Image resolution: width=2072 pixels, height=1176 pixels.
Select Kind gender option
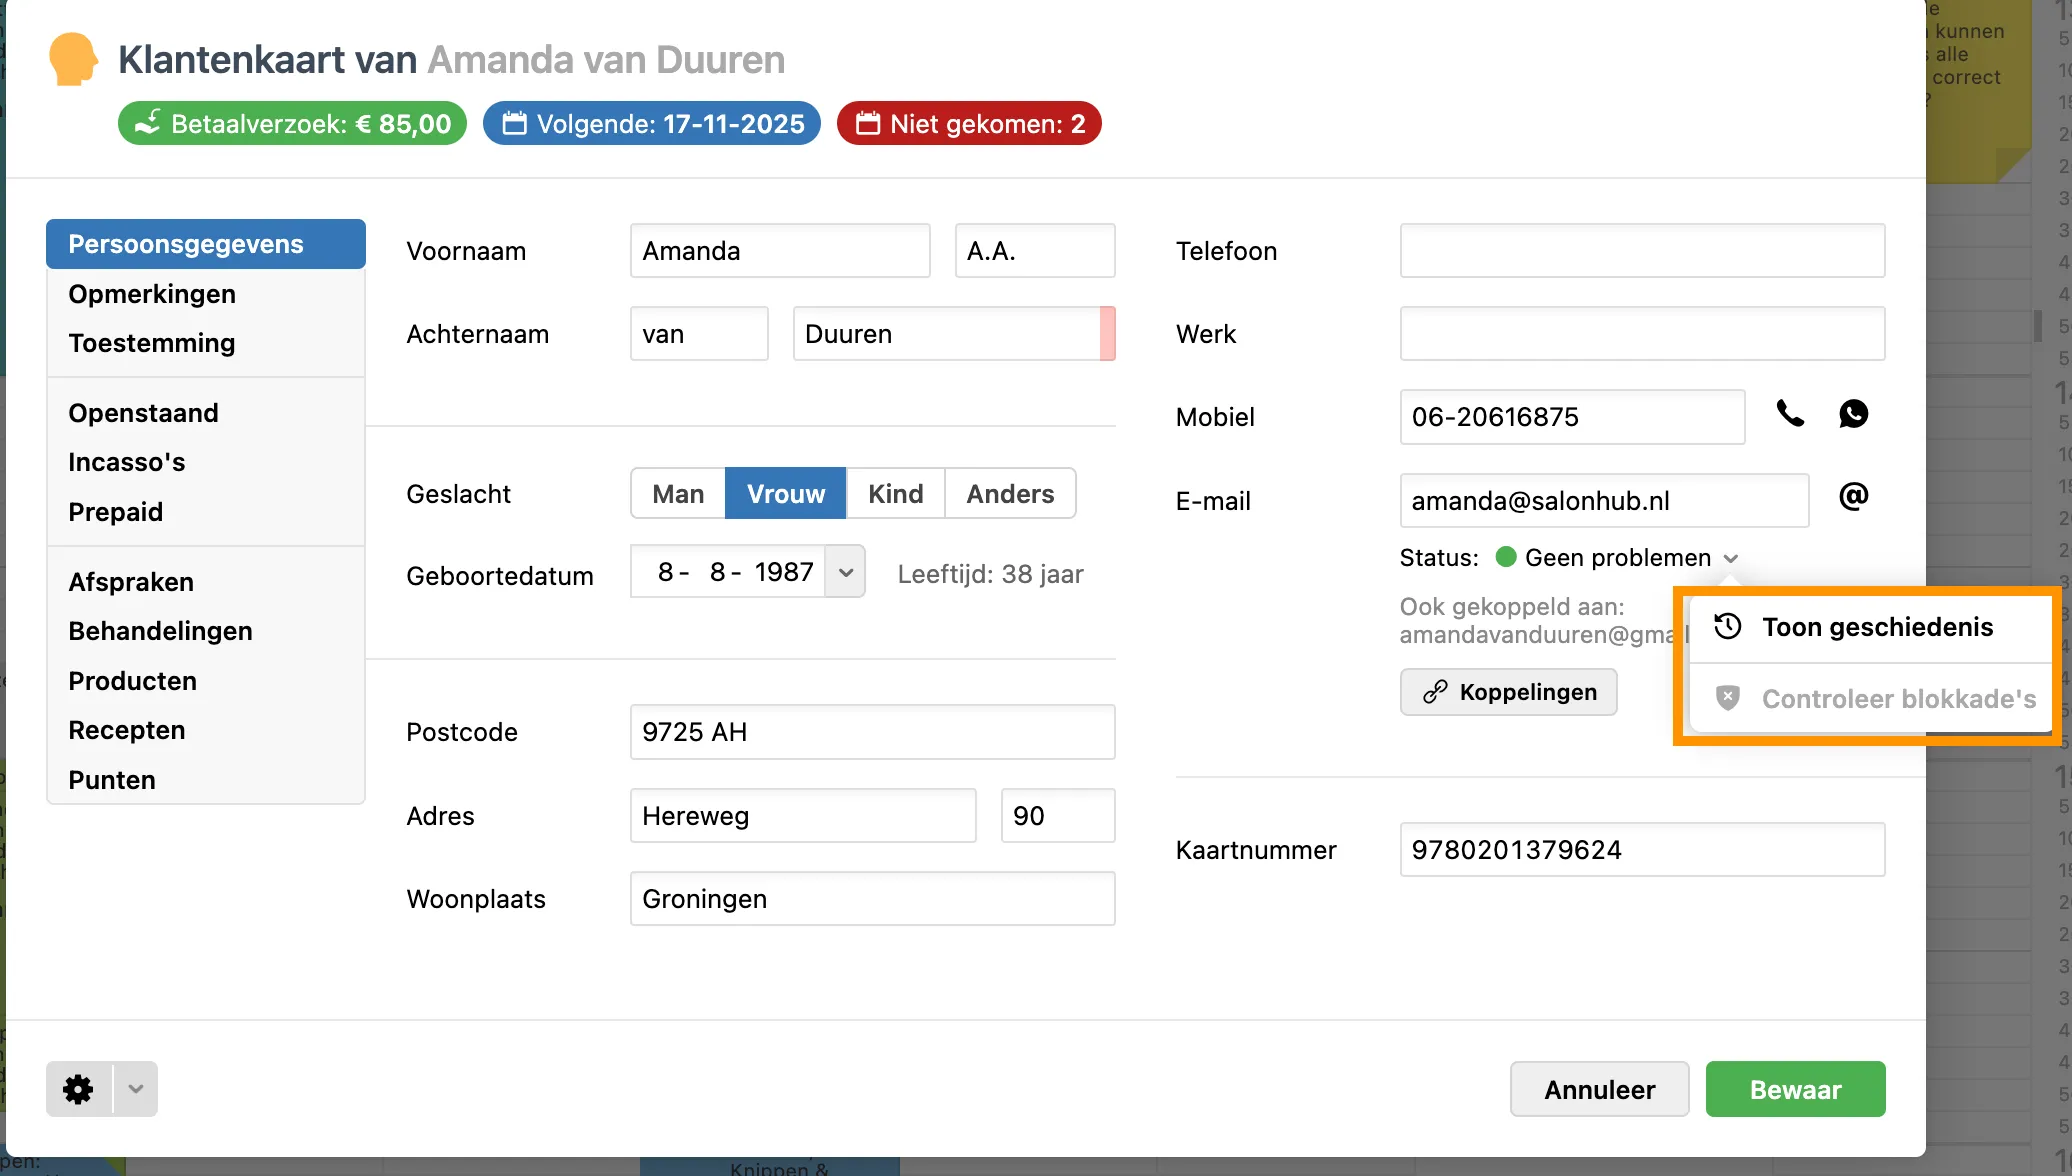coord(895,494)
